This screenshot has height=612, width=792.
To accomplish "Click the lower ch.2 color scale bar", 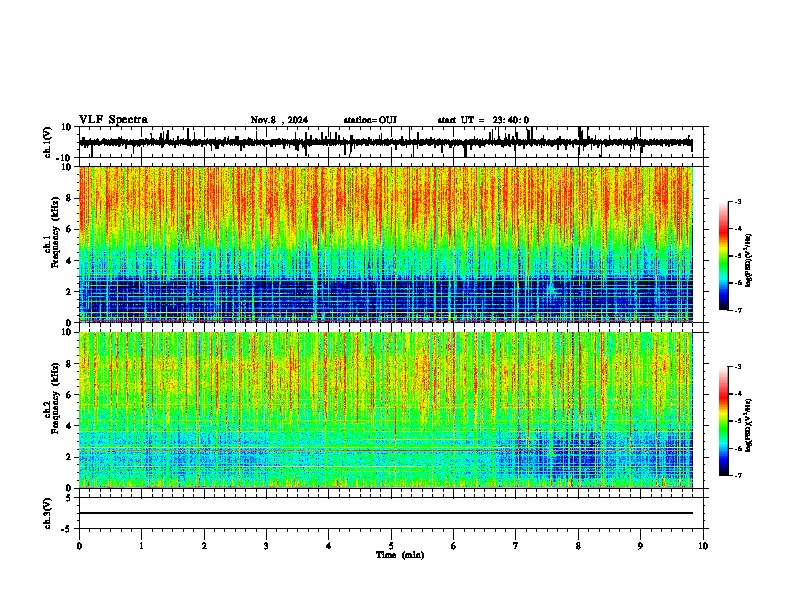I will pyautogui.click(x=724, y=421).
